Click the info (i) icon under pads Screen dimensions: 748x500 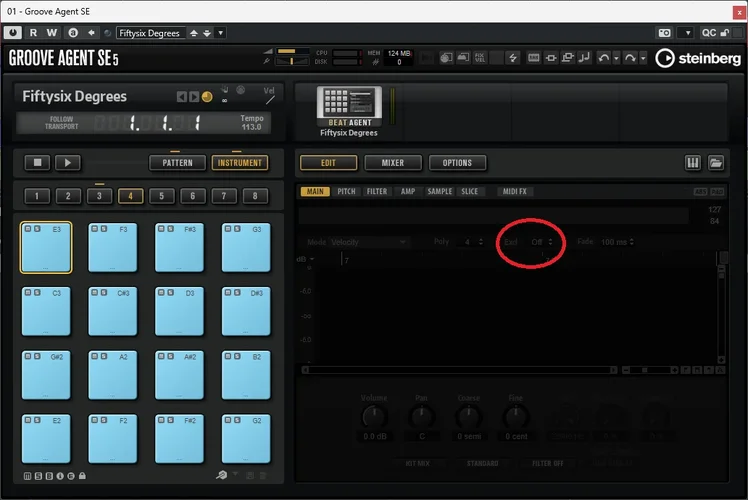(x=60, y=476)
